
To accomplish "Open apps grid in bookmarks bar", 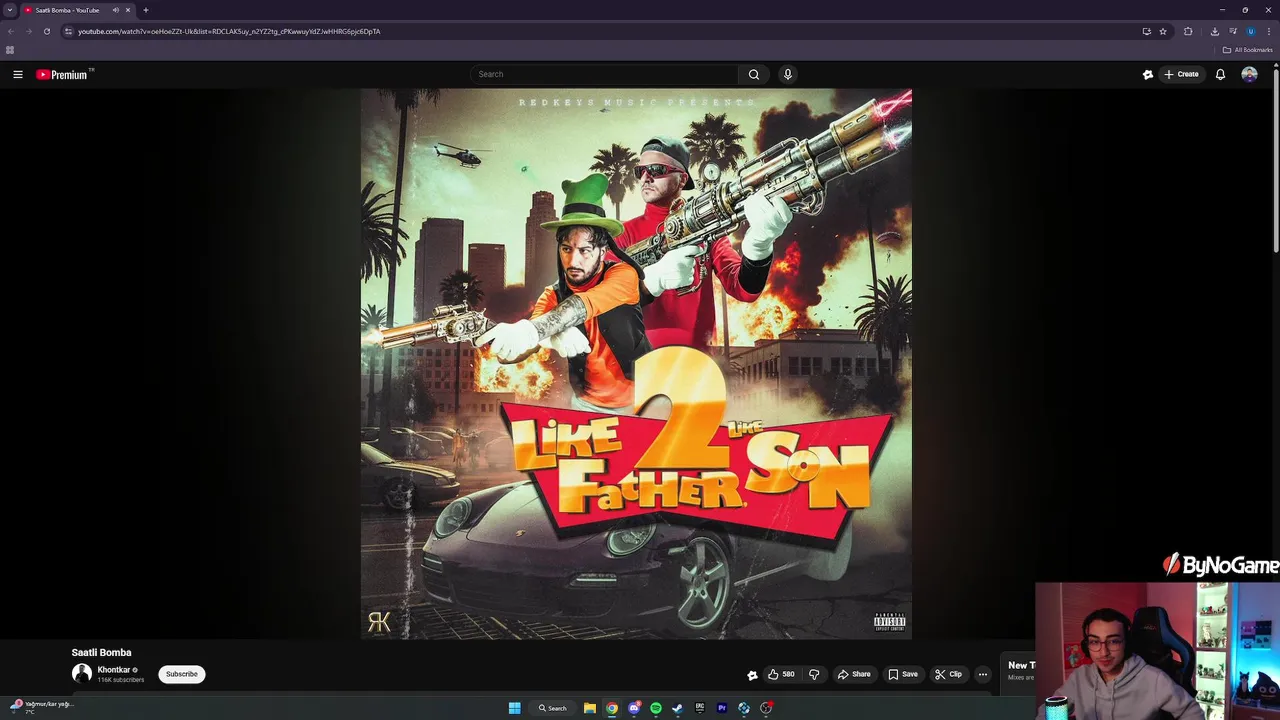I will click(x=10, y=50).
